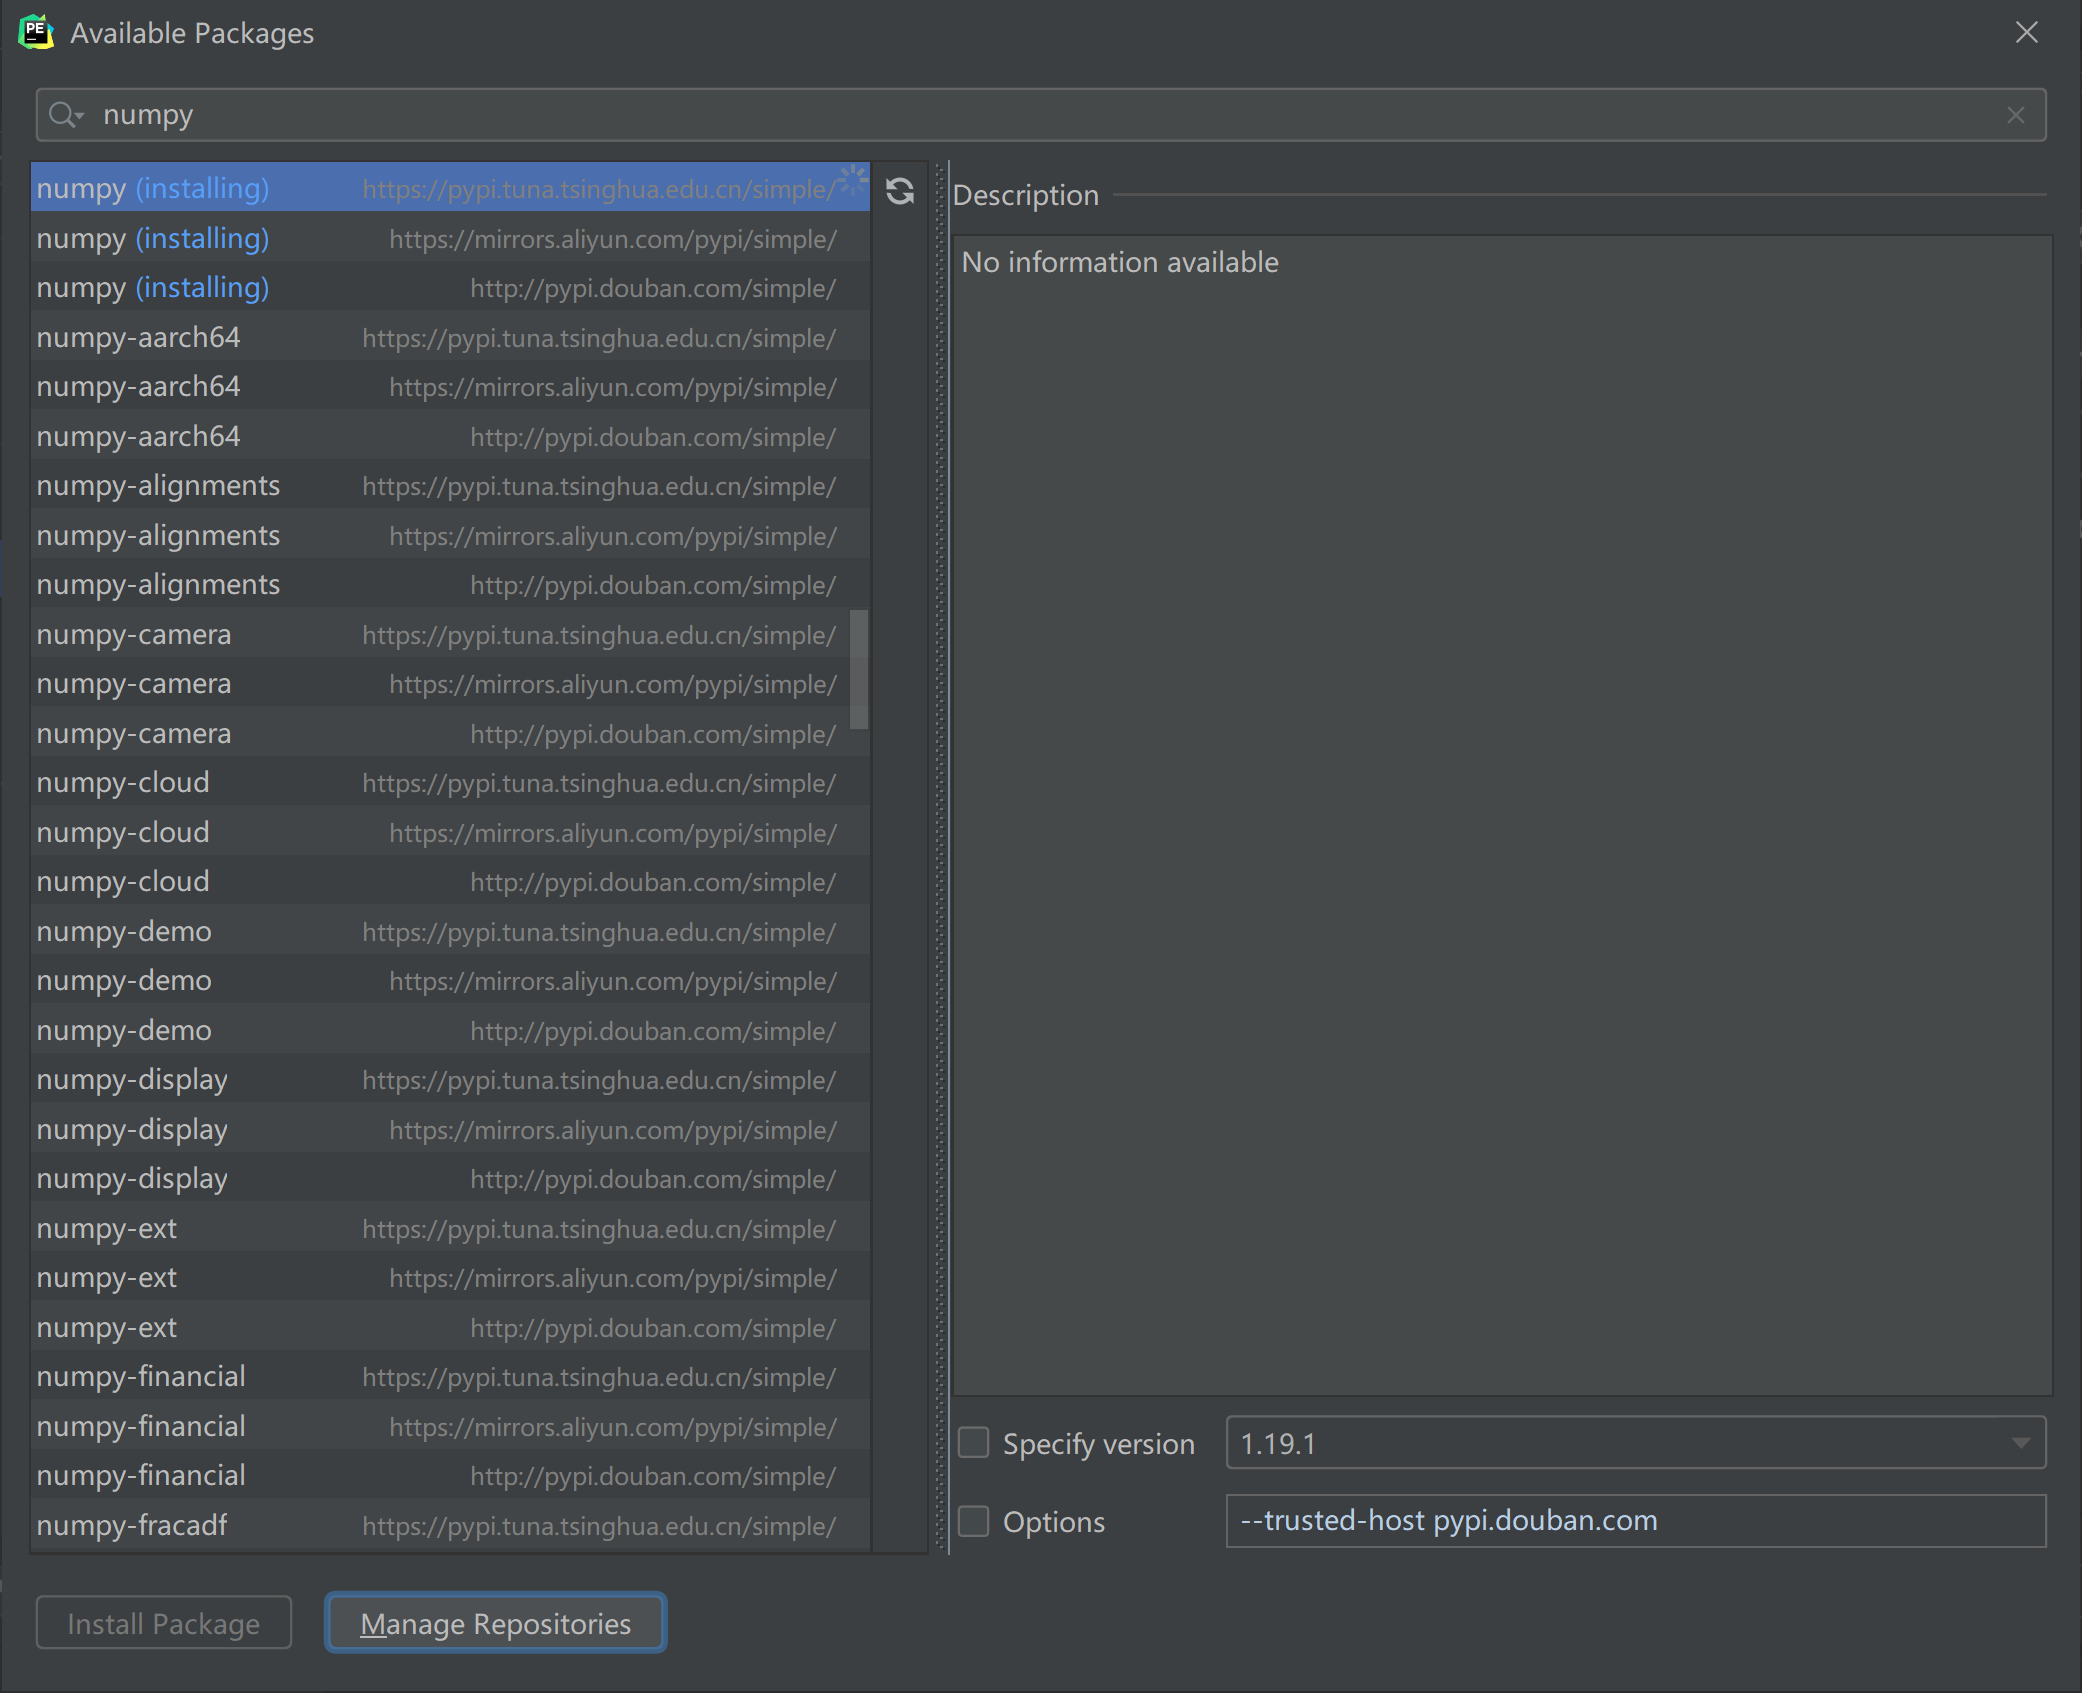Screen dimensions: 2082x1693
Task: Click the trusted-host options text field
Action: [x=1635, y=1521]
